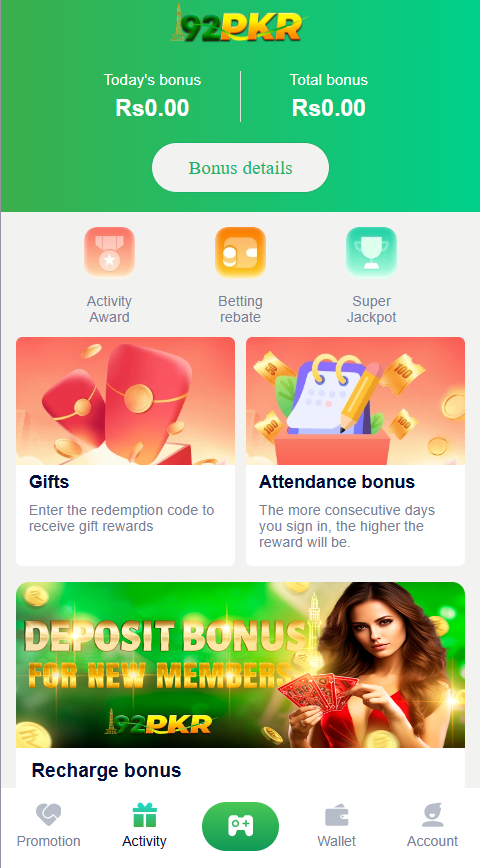The image size is (480, 868).
Task: Click the Bonus details button
Action: click(x=240, y=168)
